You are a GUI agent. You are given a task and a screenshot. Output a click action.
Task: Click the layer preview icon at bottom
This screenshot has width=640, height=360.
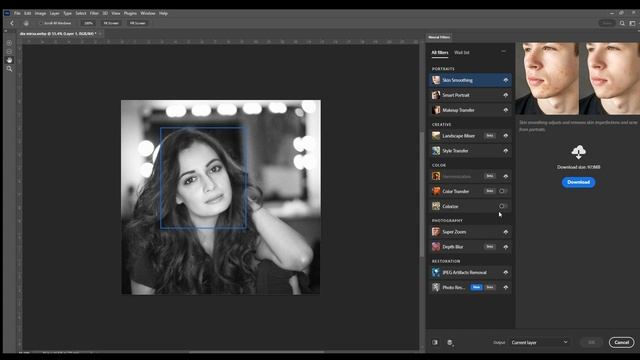click(450, 343)
